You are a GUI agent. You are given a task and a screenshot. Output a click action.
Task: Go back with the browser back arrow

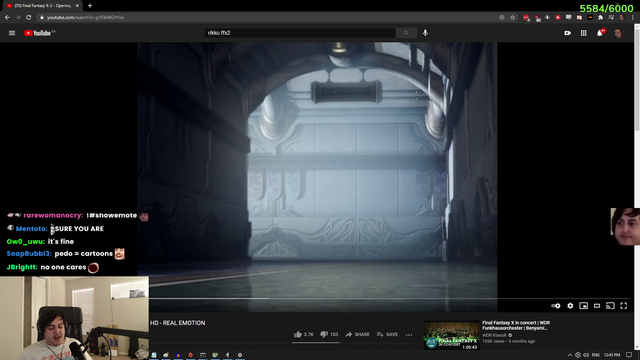coord(7,18)
